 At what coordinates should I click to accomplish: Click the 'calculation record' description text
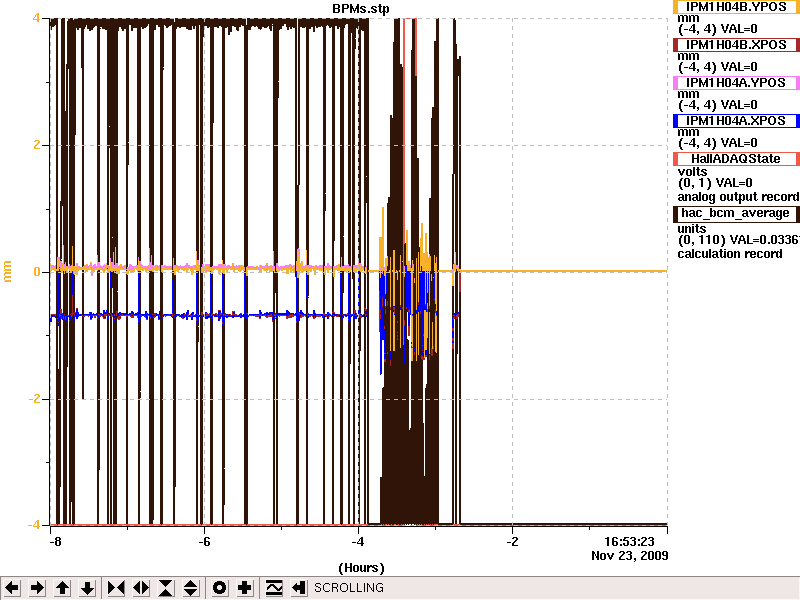coord(730,254)
